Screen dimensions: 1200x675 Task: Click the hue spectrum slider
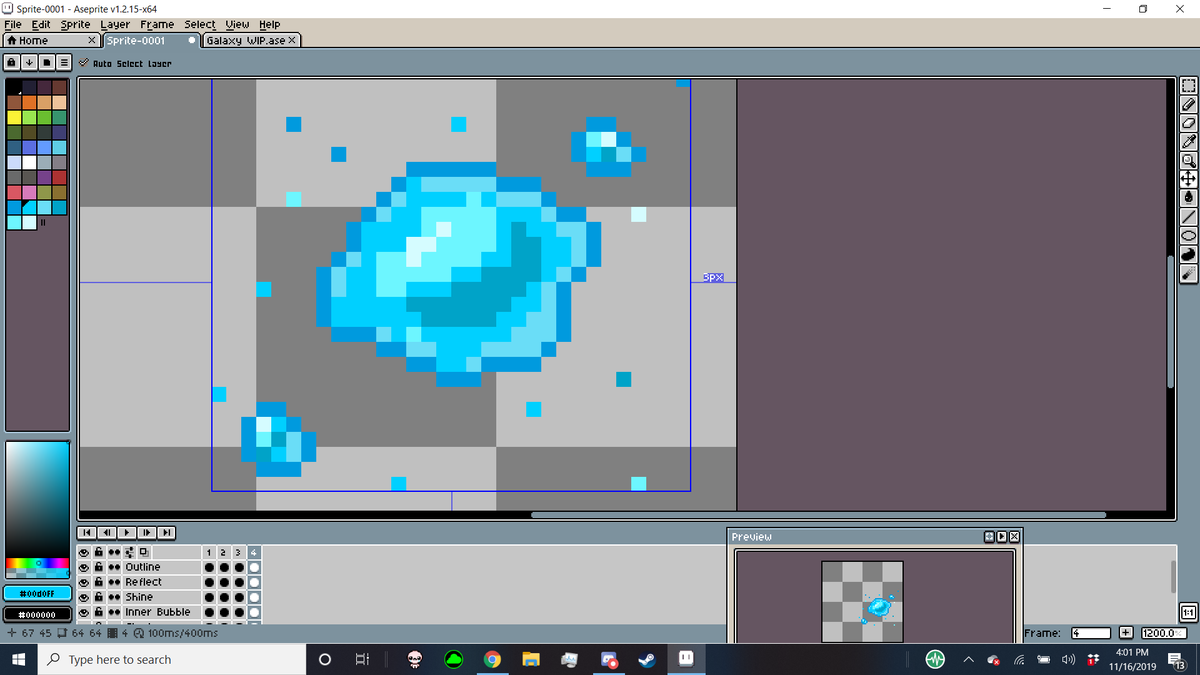point(37,563)
